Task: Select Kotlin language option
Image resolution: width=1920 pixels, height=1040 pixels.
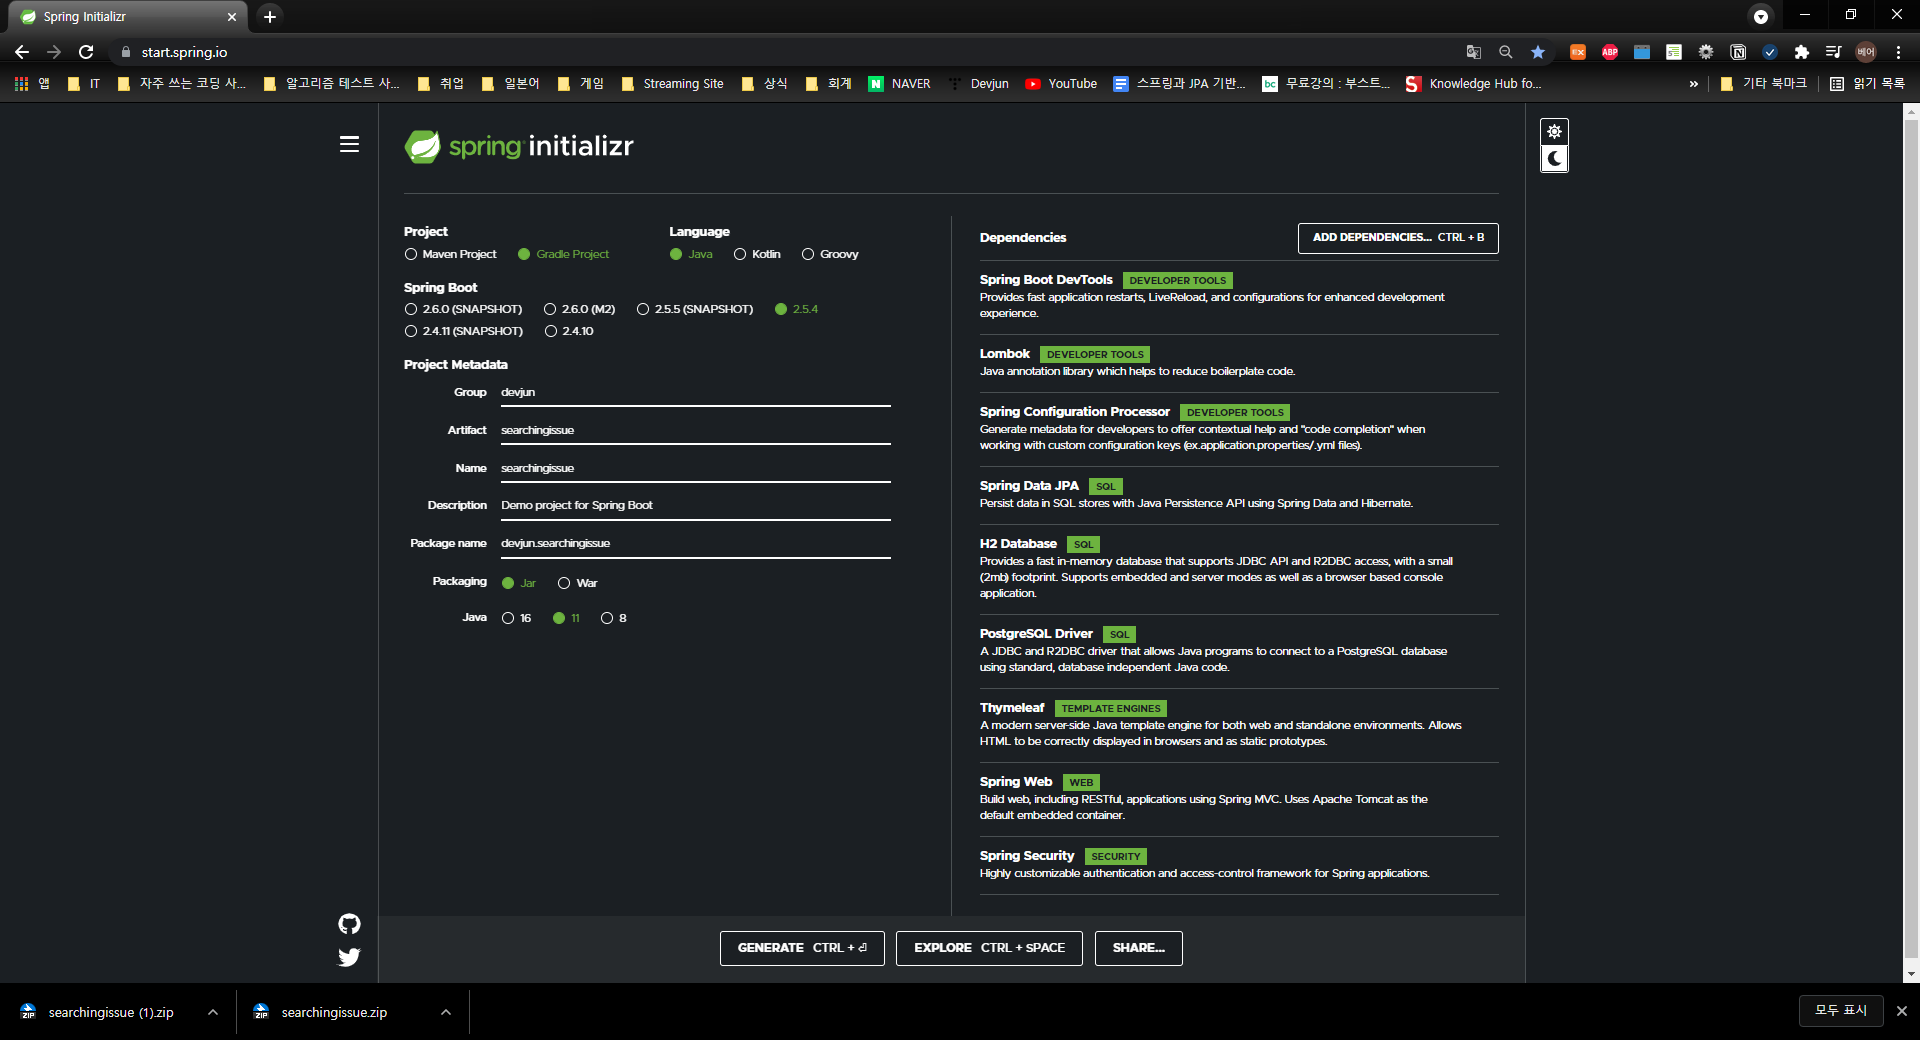Action: pos(757,254)
